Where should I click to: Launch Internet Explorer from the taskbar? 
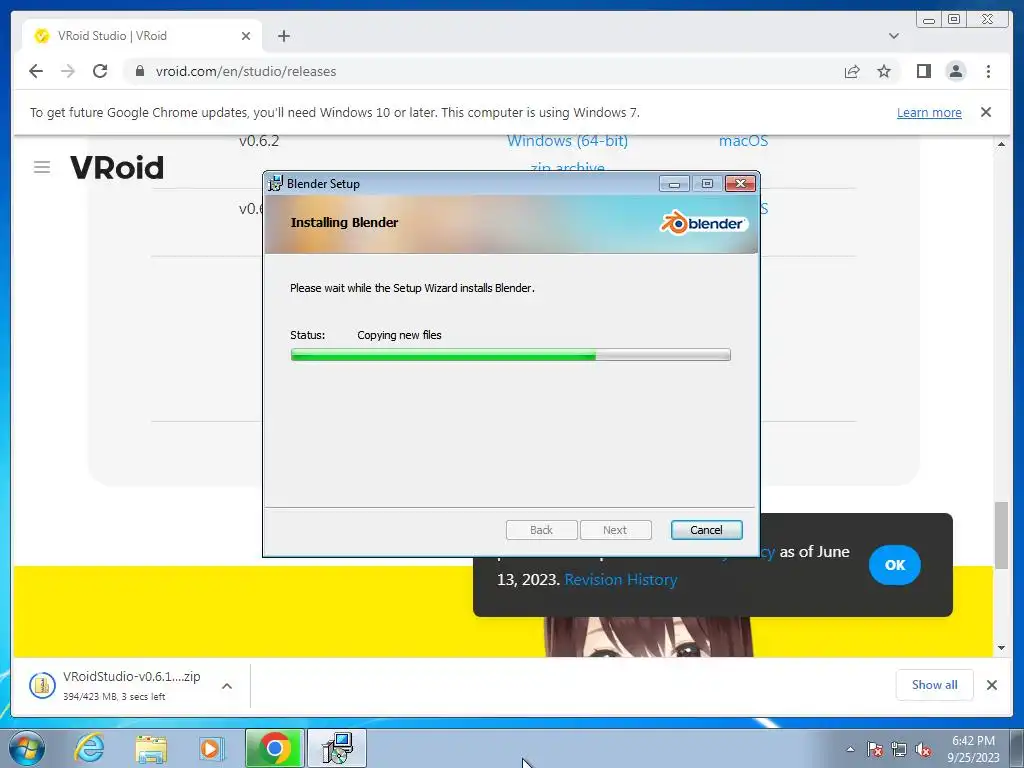click(89, 748)
